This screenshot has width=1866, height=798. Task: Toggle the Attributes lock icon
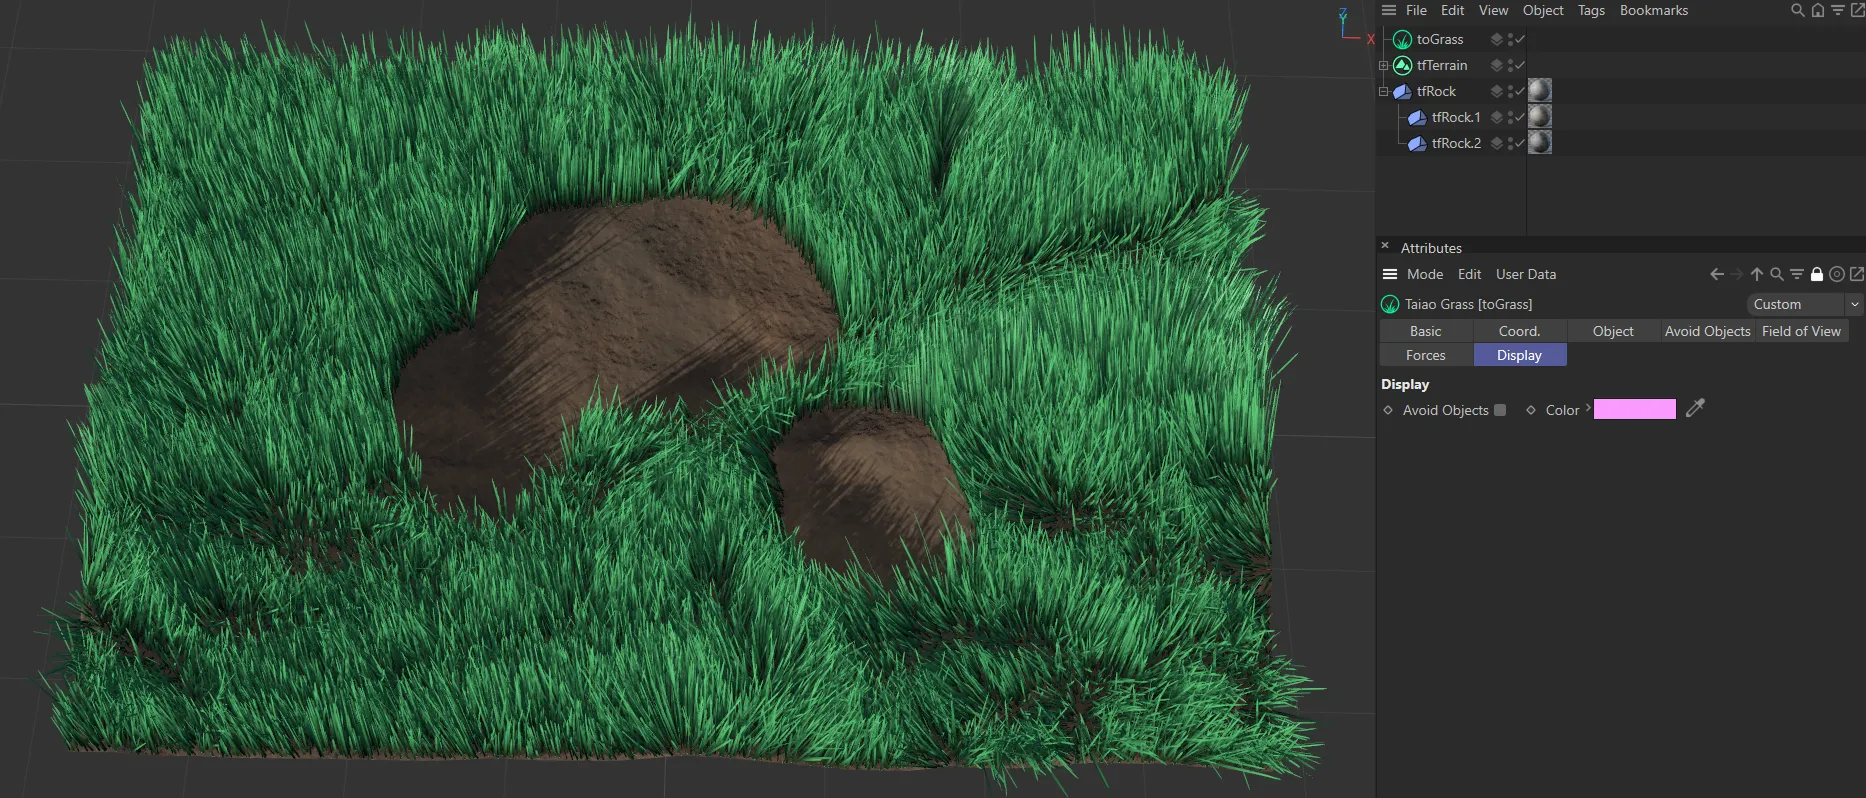coord(1817,274)
